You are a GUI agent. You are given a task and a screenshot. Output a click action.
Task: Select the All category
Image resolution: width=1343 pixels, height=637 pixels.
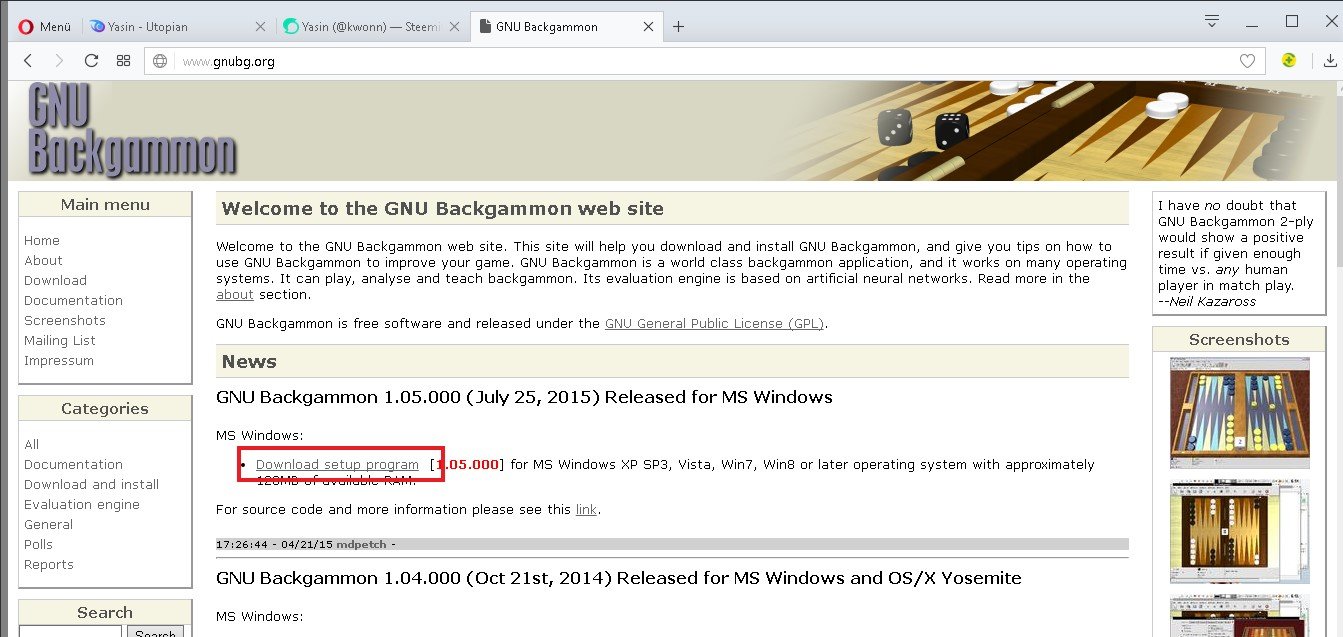(31, 444)
